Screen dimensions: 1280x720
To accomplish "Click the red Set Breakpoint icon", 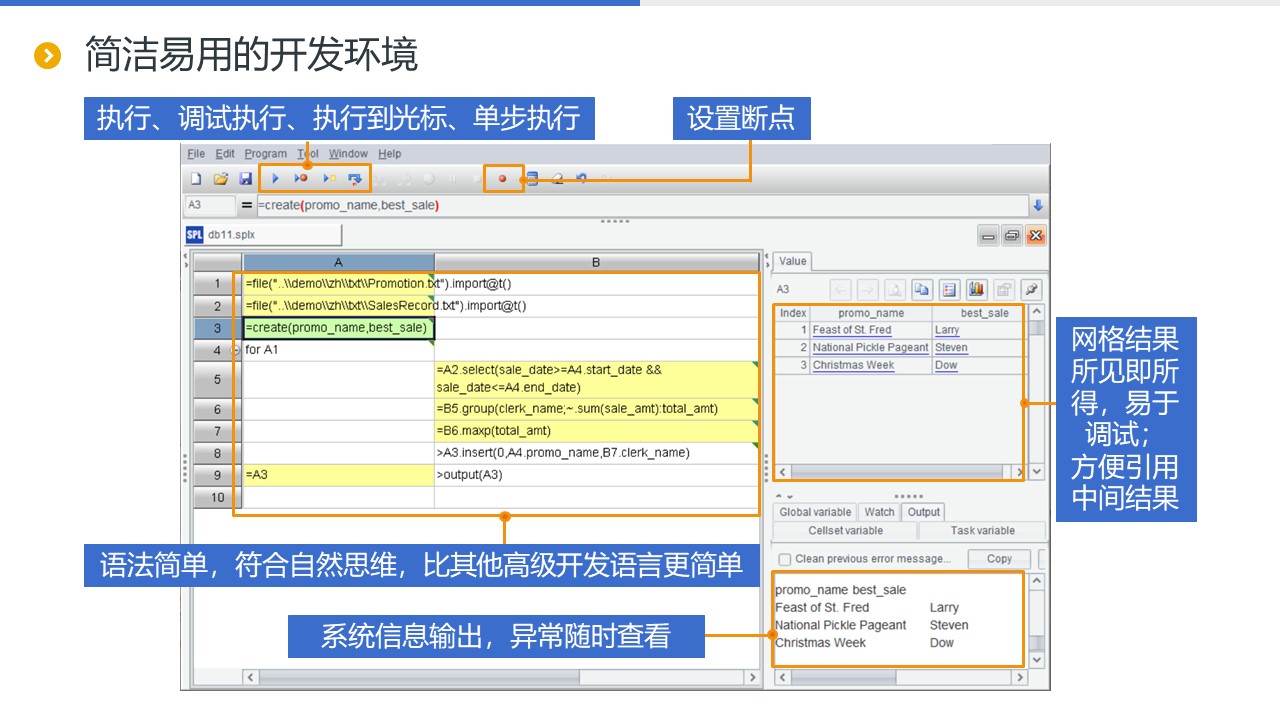I will [x=502, y=179].
